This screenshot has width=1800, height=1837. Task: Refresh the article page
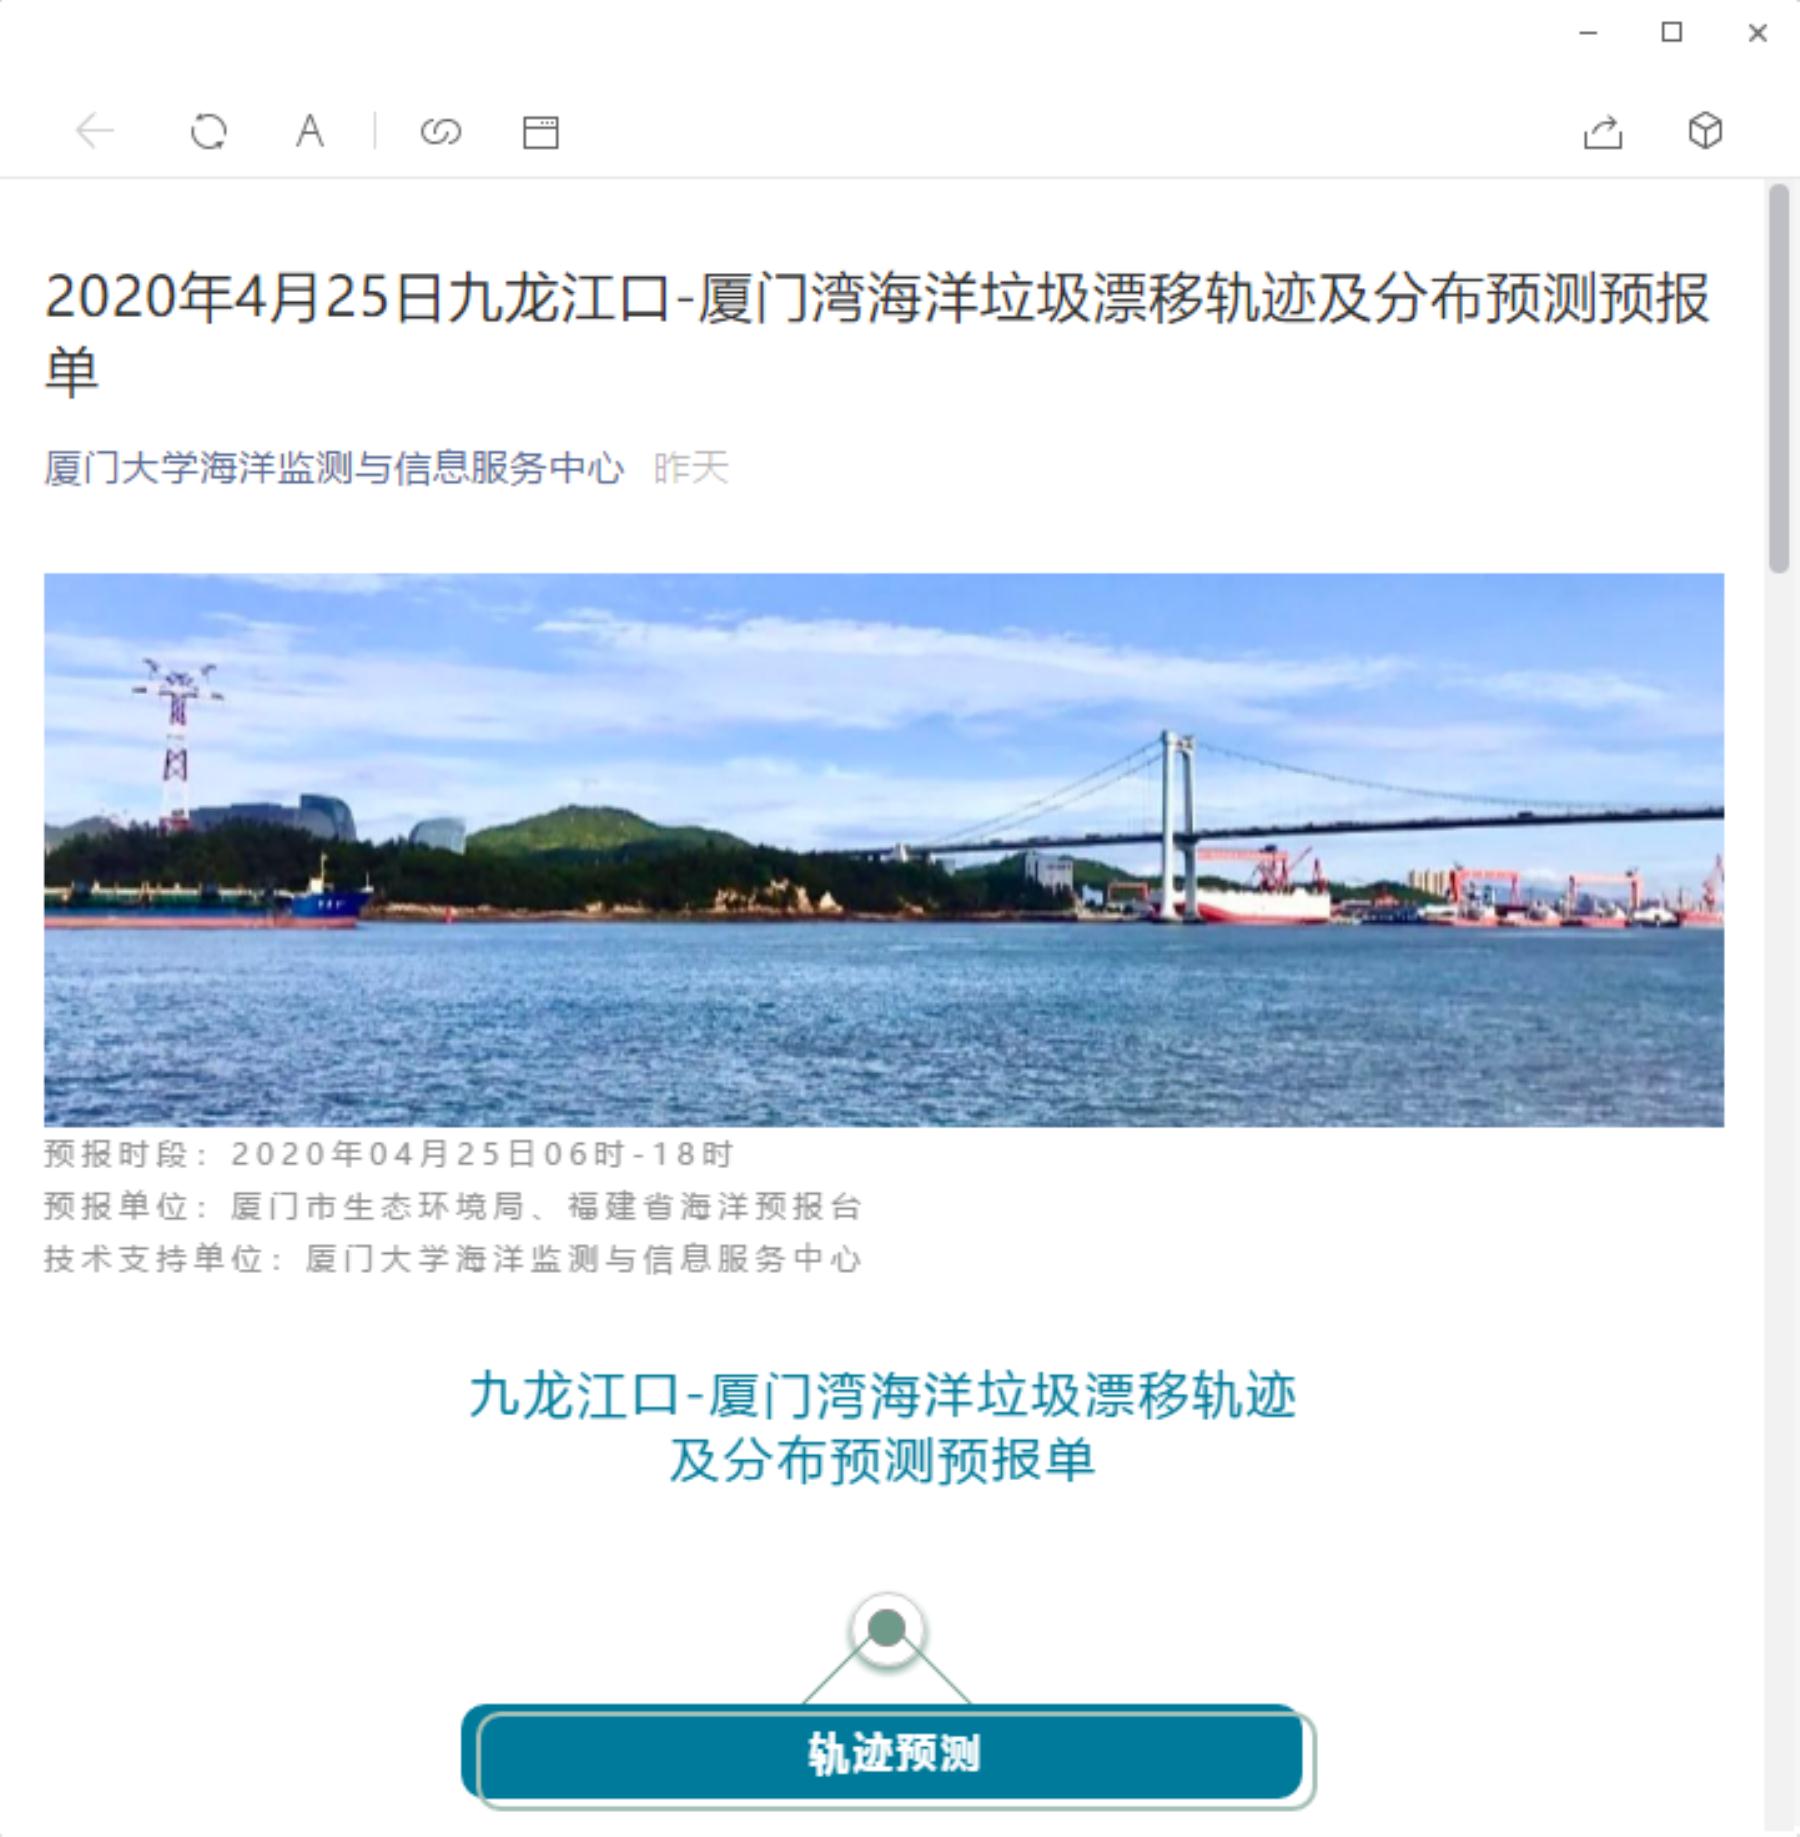[x=209, y=131]
